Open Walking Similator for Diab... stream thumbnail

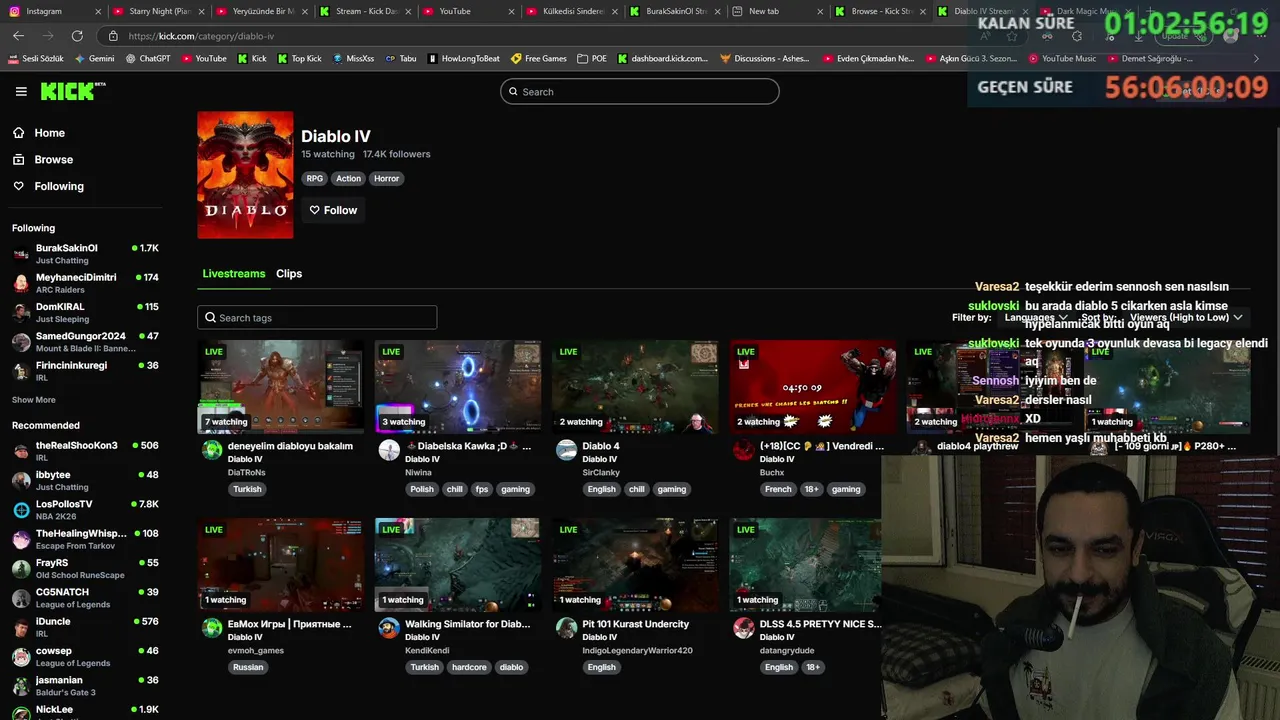coord(458,565)
